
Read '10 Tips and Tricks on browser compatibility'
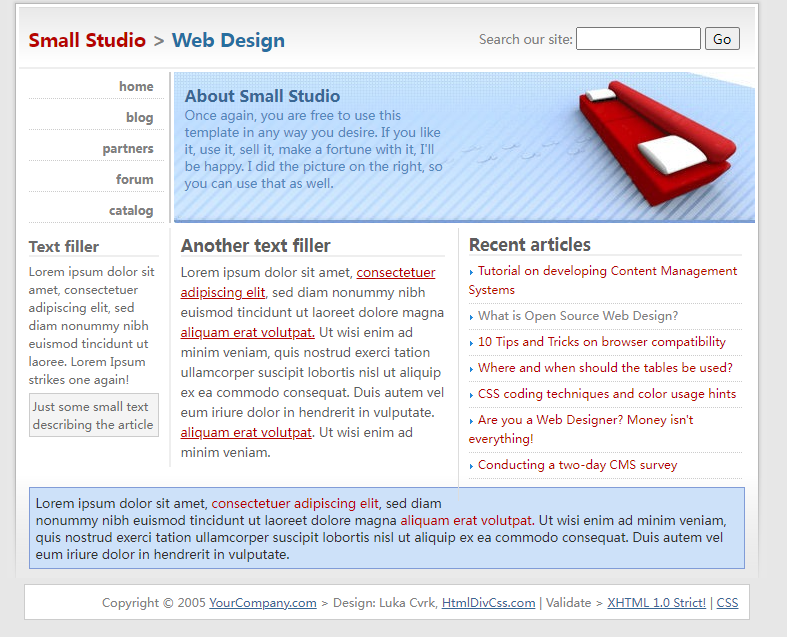tap(601, 342)
